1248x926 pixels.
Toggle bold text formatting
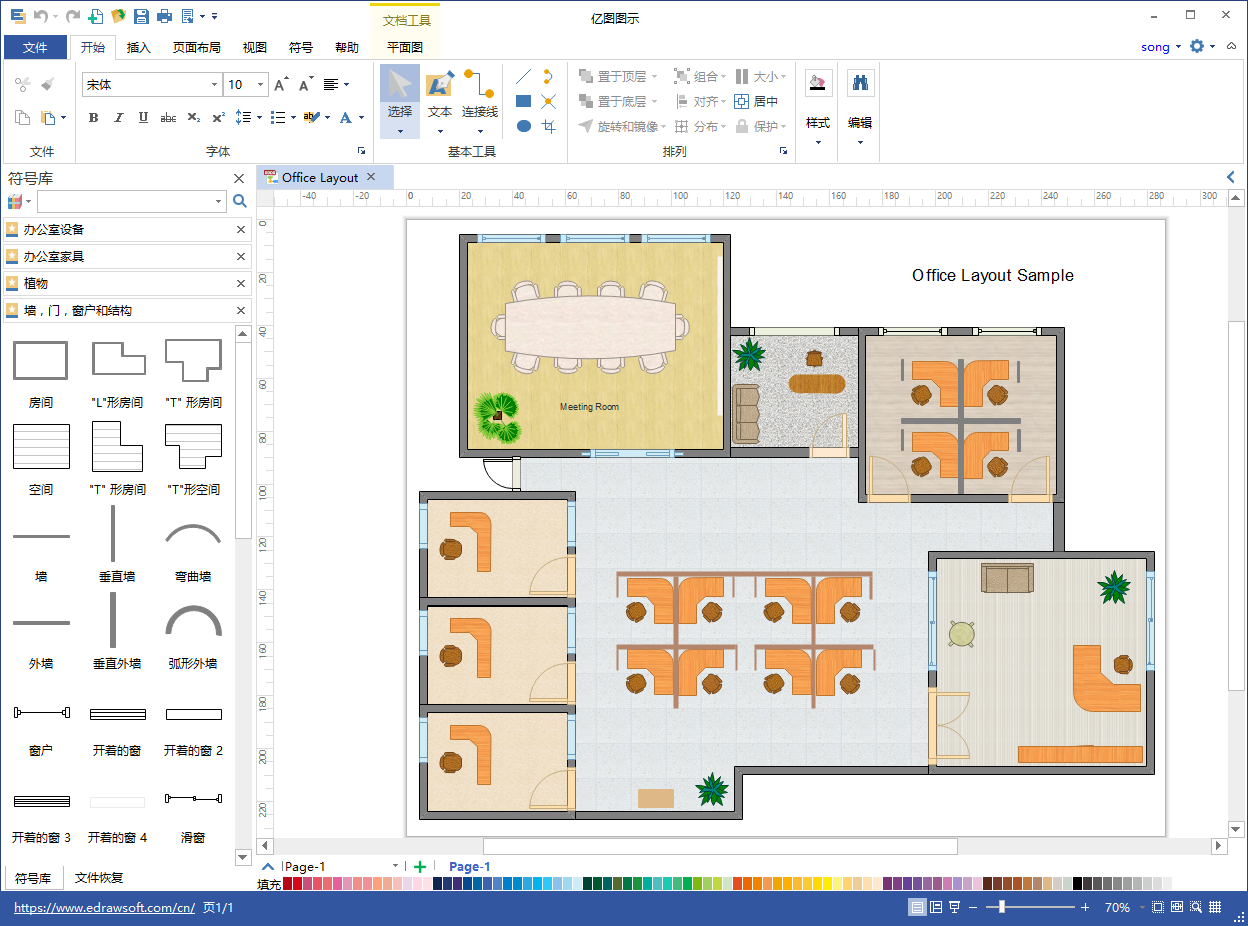[94, 118]
